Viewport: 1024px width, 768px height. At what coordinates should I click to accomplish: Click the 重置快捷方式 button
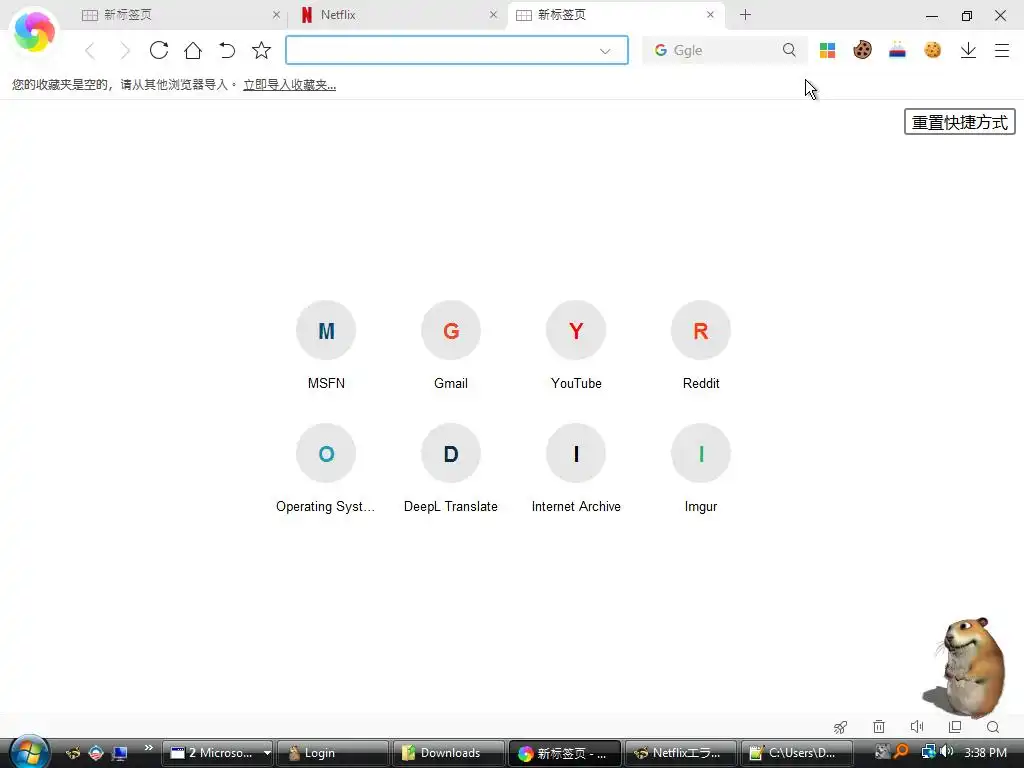959,122
